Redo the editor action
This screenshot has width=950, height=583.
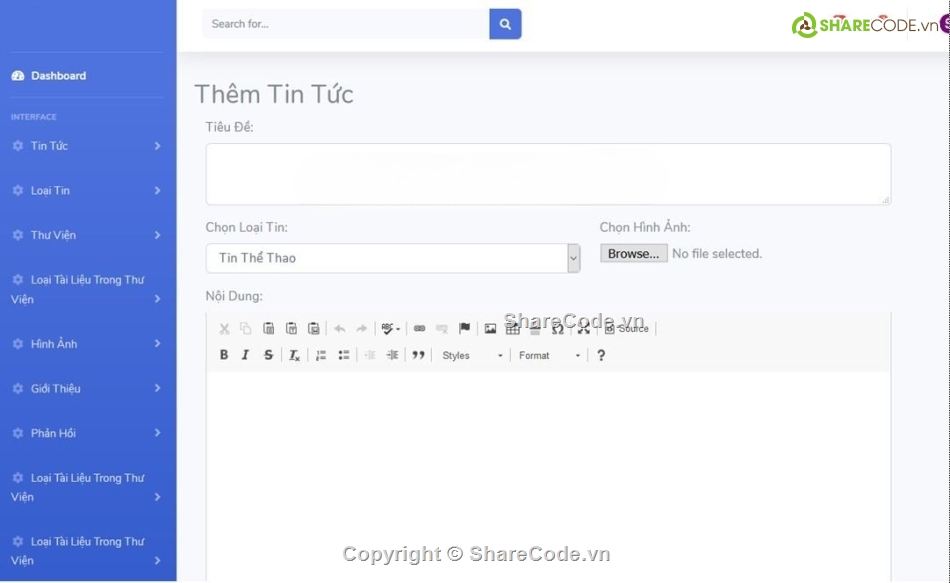click(x=362, y=328)
